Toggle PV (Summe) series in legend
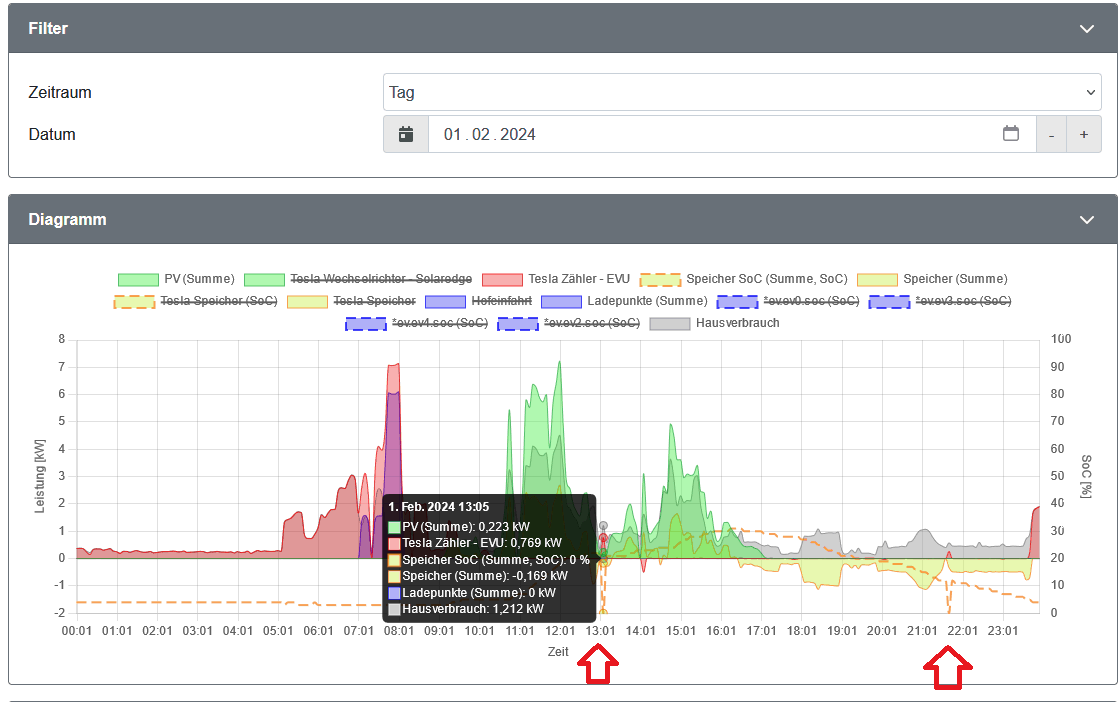1118x702 pixels. pyautogui.click(x=177, y=279)
